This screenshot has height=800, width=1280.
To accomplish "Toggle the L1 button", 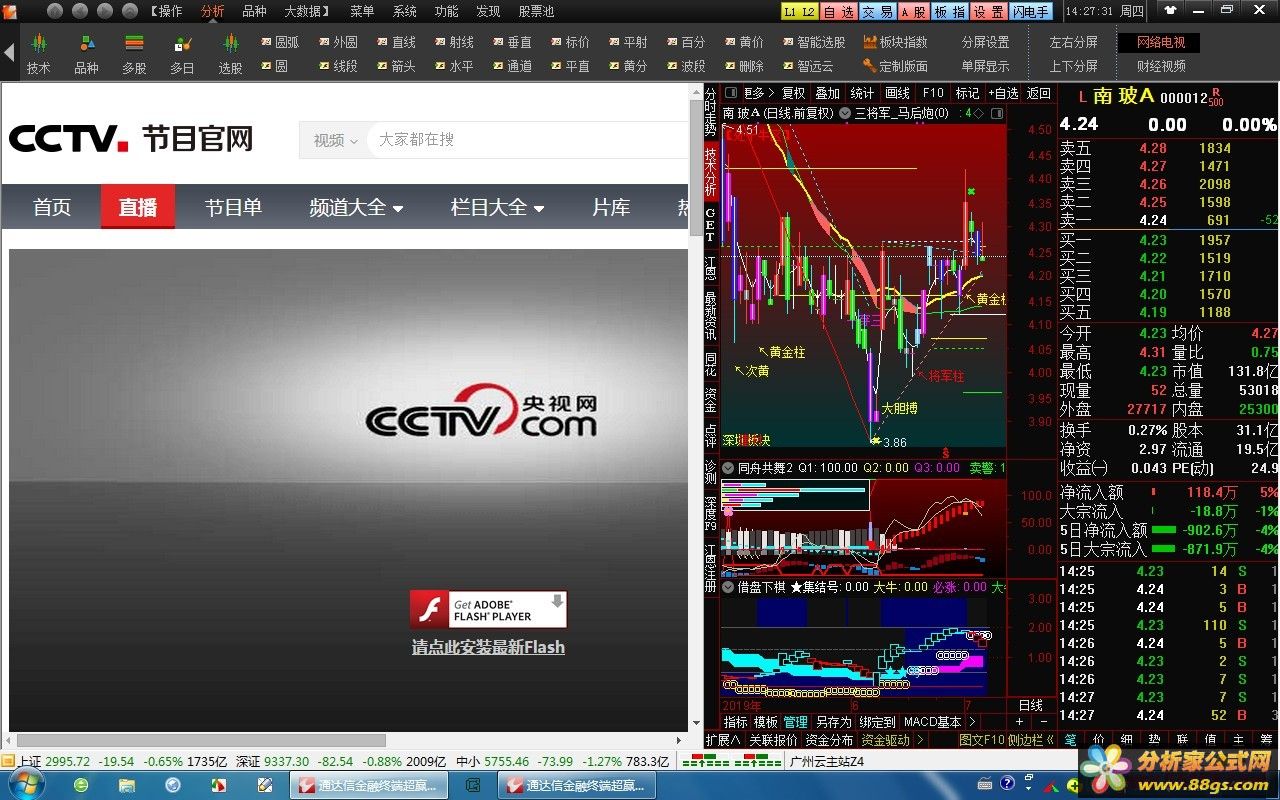I will point(789,11).
